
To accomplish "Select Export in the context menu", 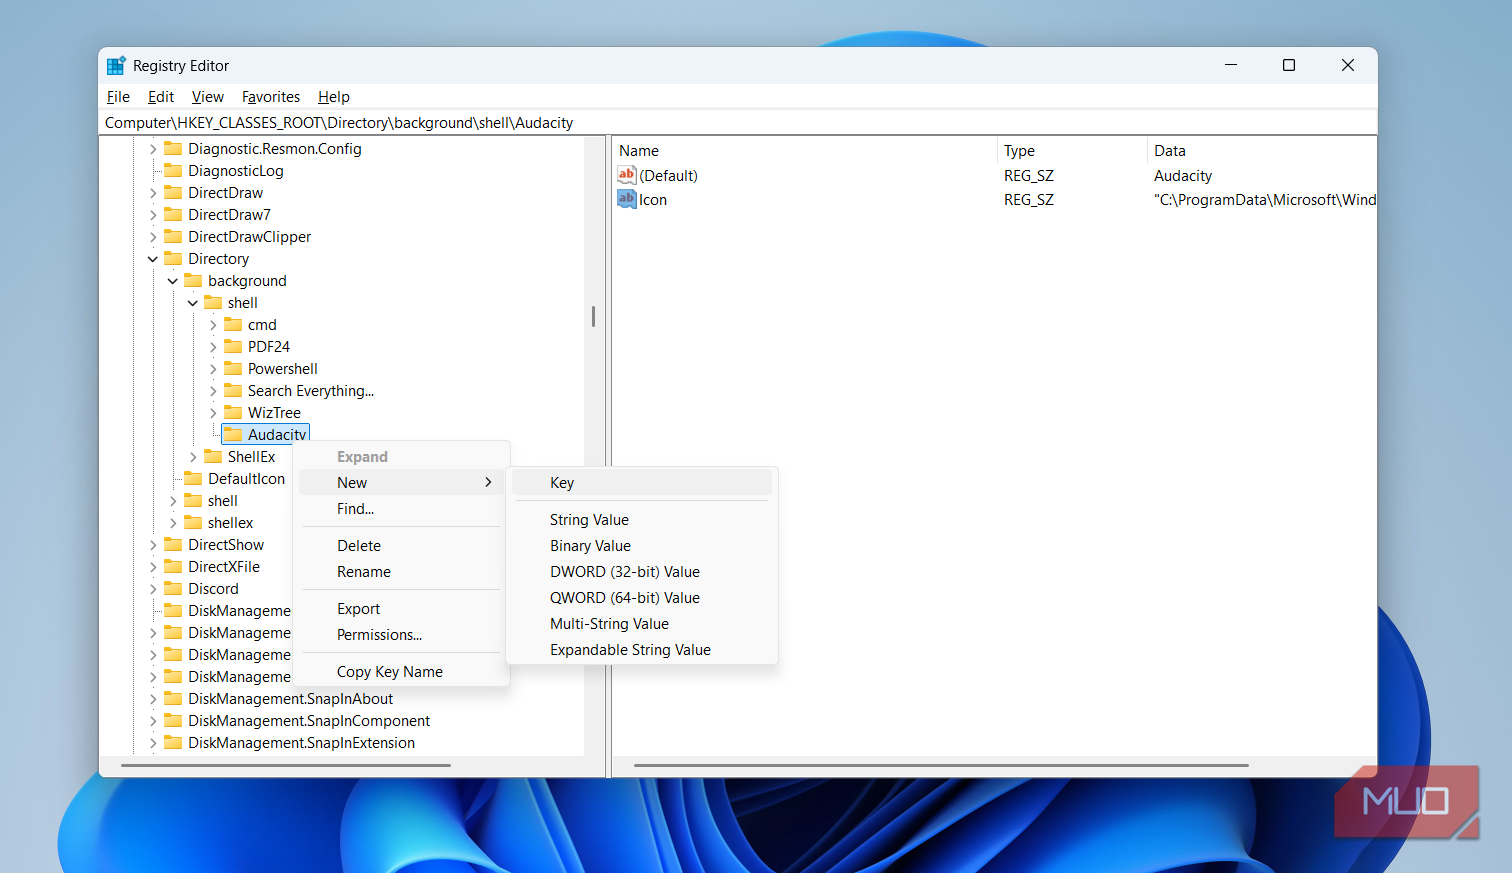I will [401, 609].
